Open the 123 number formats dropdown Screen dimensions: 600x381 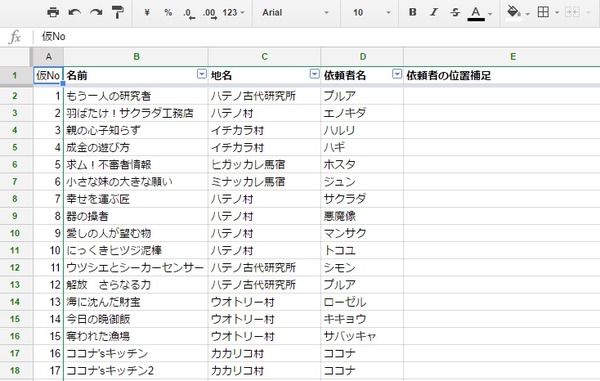point(233,13)
